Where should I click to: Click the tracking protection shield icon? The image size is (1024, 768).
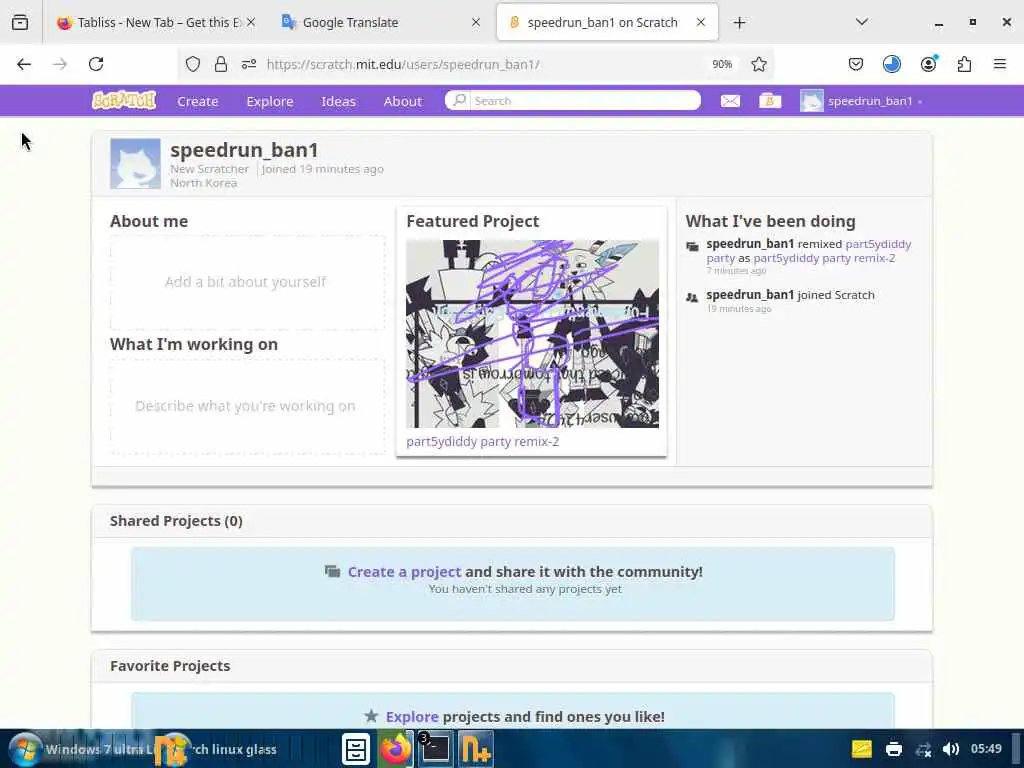point(193,64)
